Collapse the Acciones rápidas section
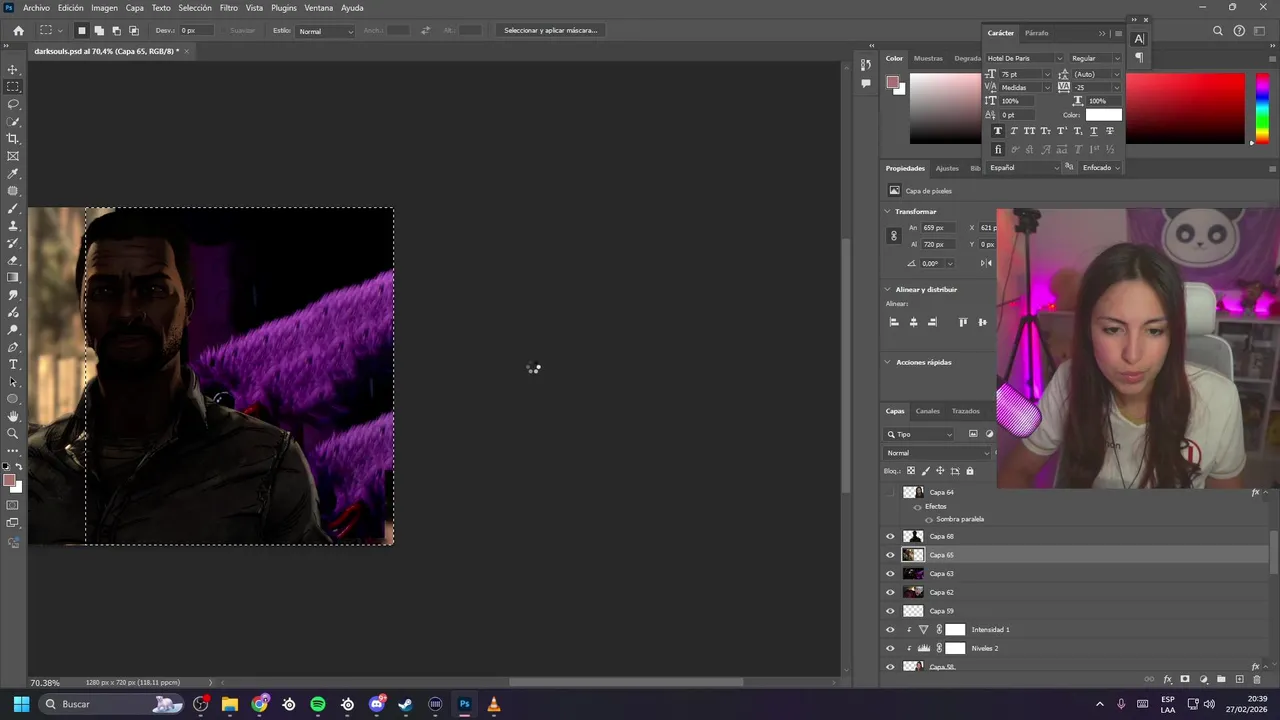 887,362
